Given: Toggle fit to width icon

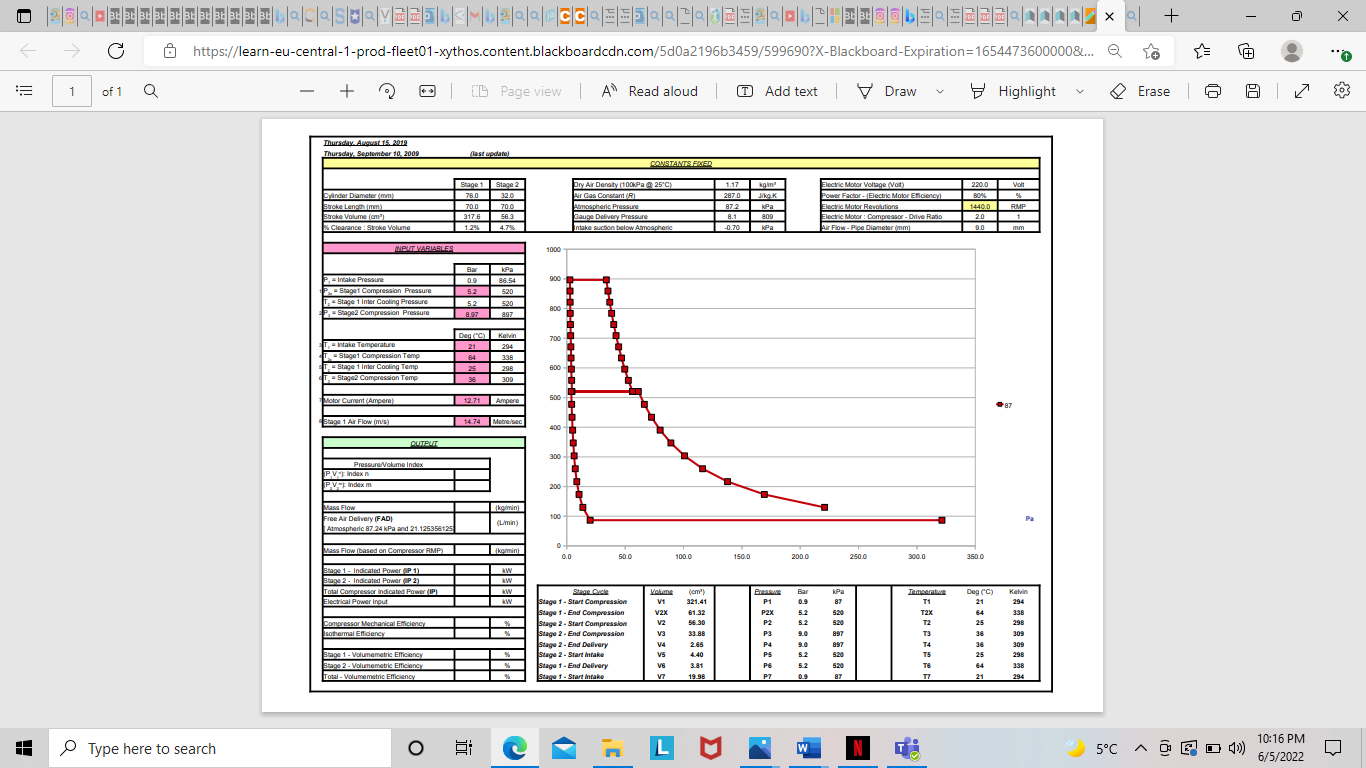Looking at the screenshot, I should pyautogui.click(x=428, y=91).
